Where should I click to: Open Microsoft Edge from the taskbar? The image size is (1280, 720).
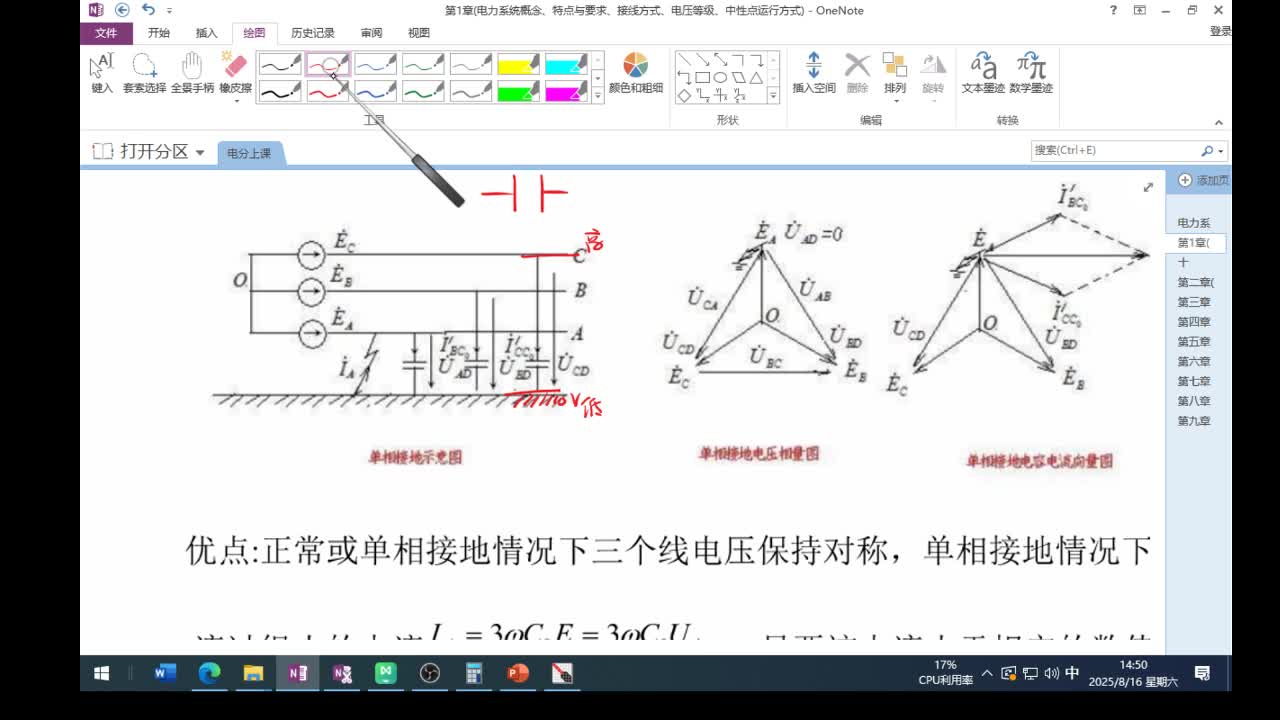tap(209, 673)
